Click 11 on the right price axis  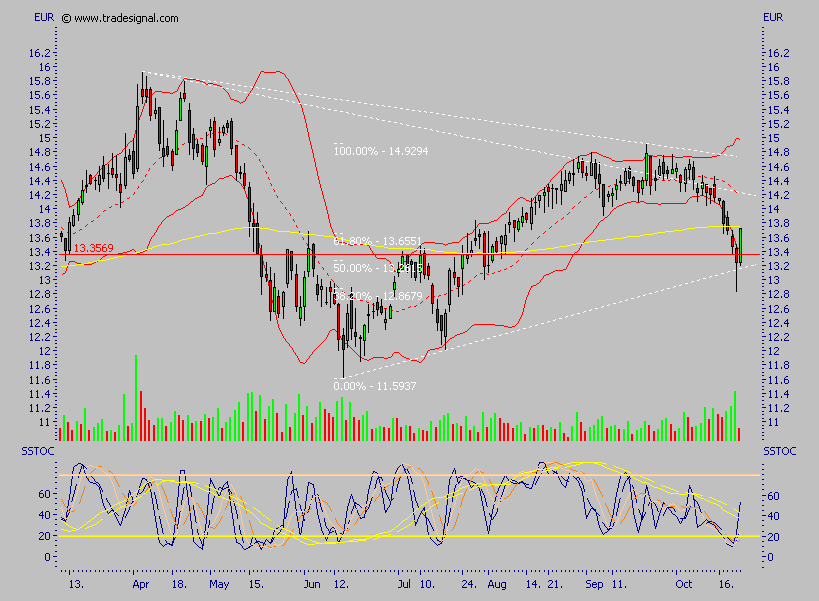tap(774, 422)
